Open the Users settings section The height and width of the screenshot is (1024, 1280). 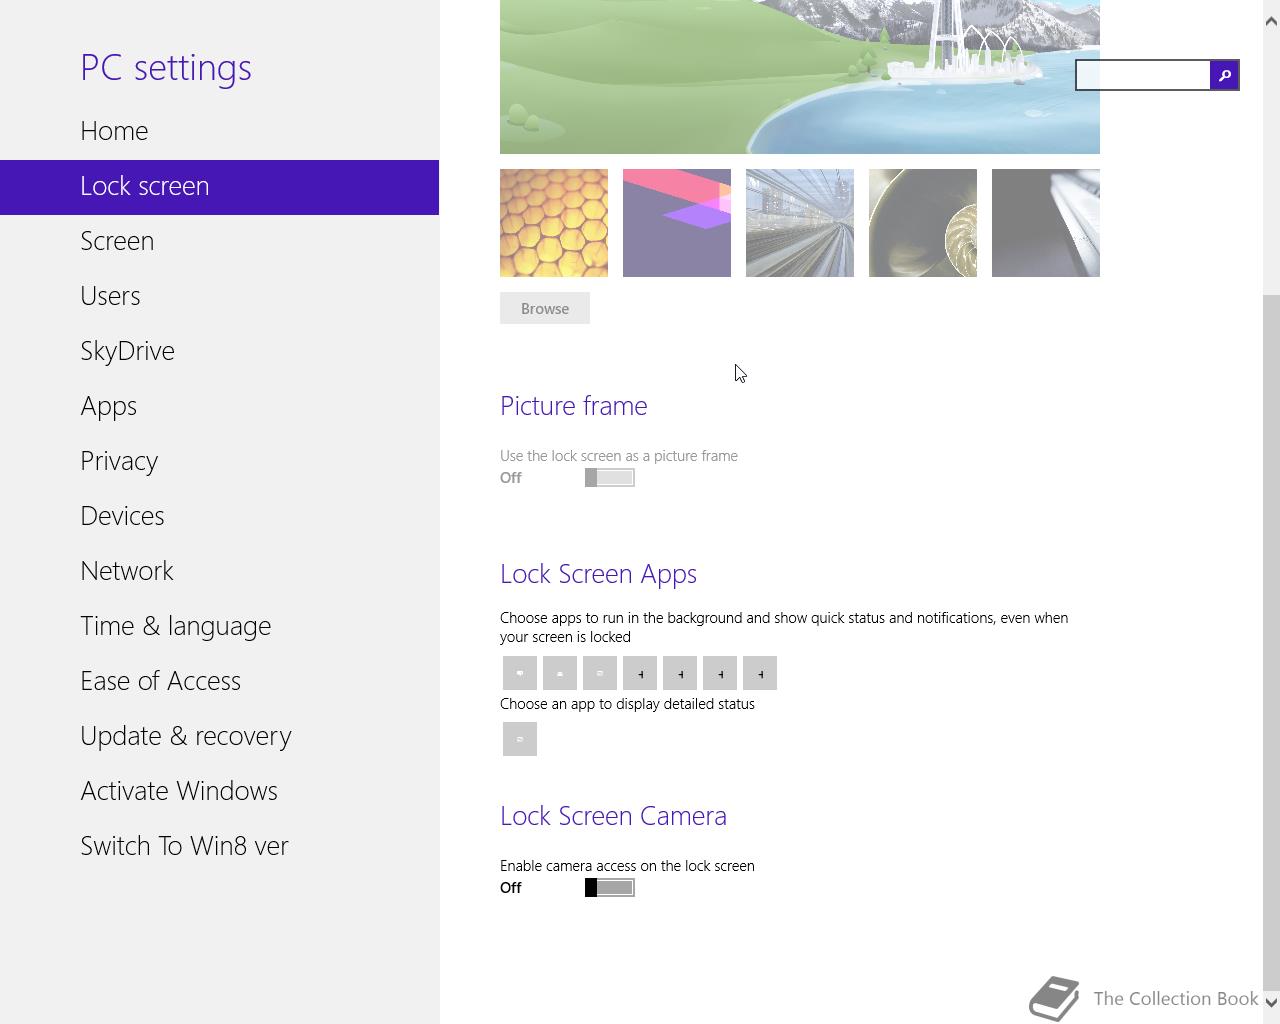point(110,296)
